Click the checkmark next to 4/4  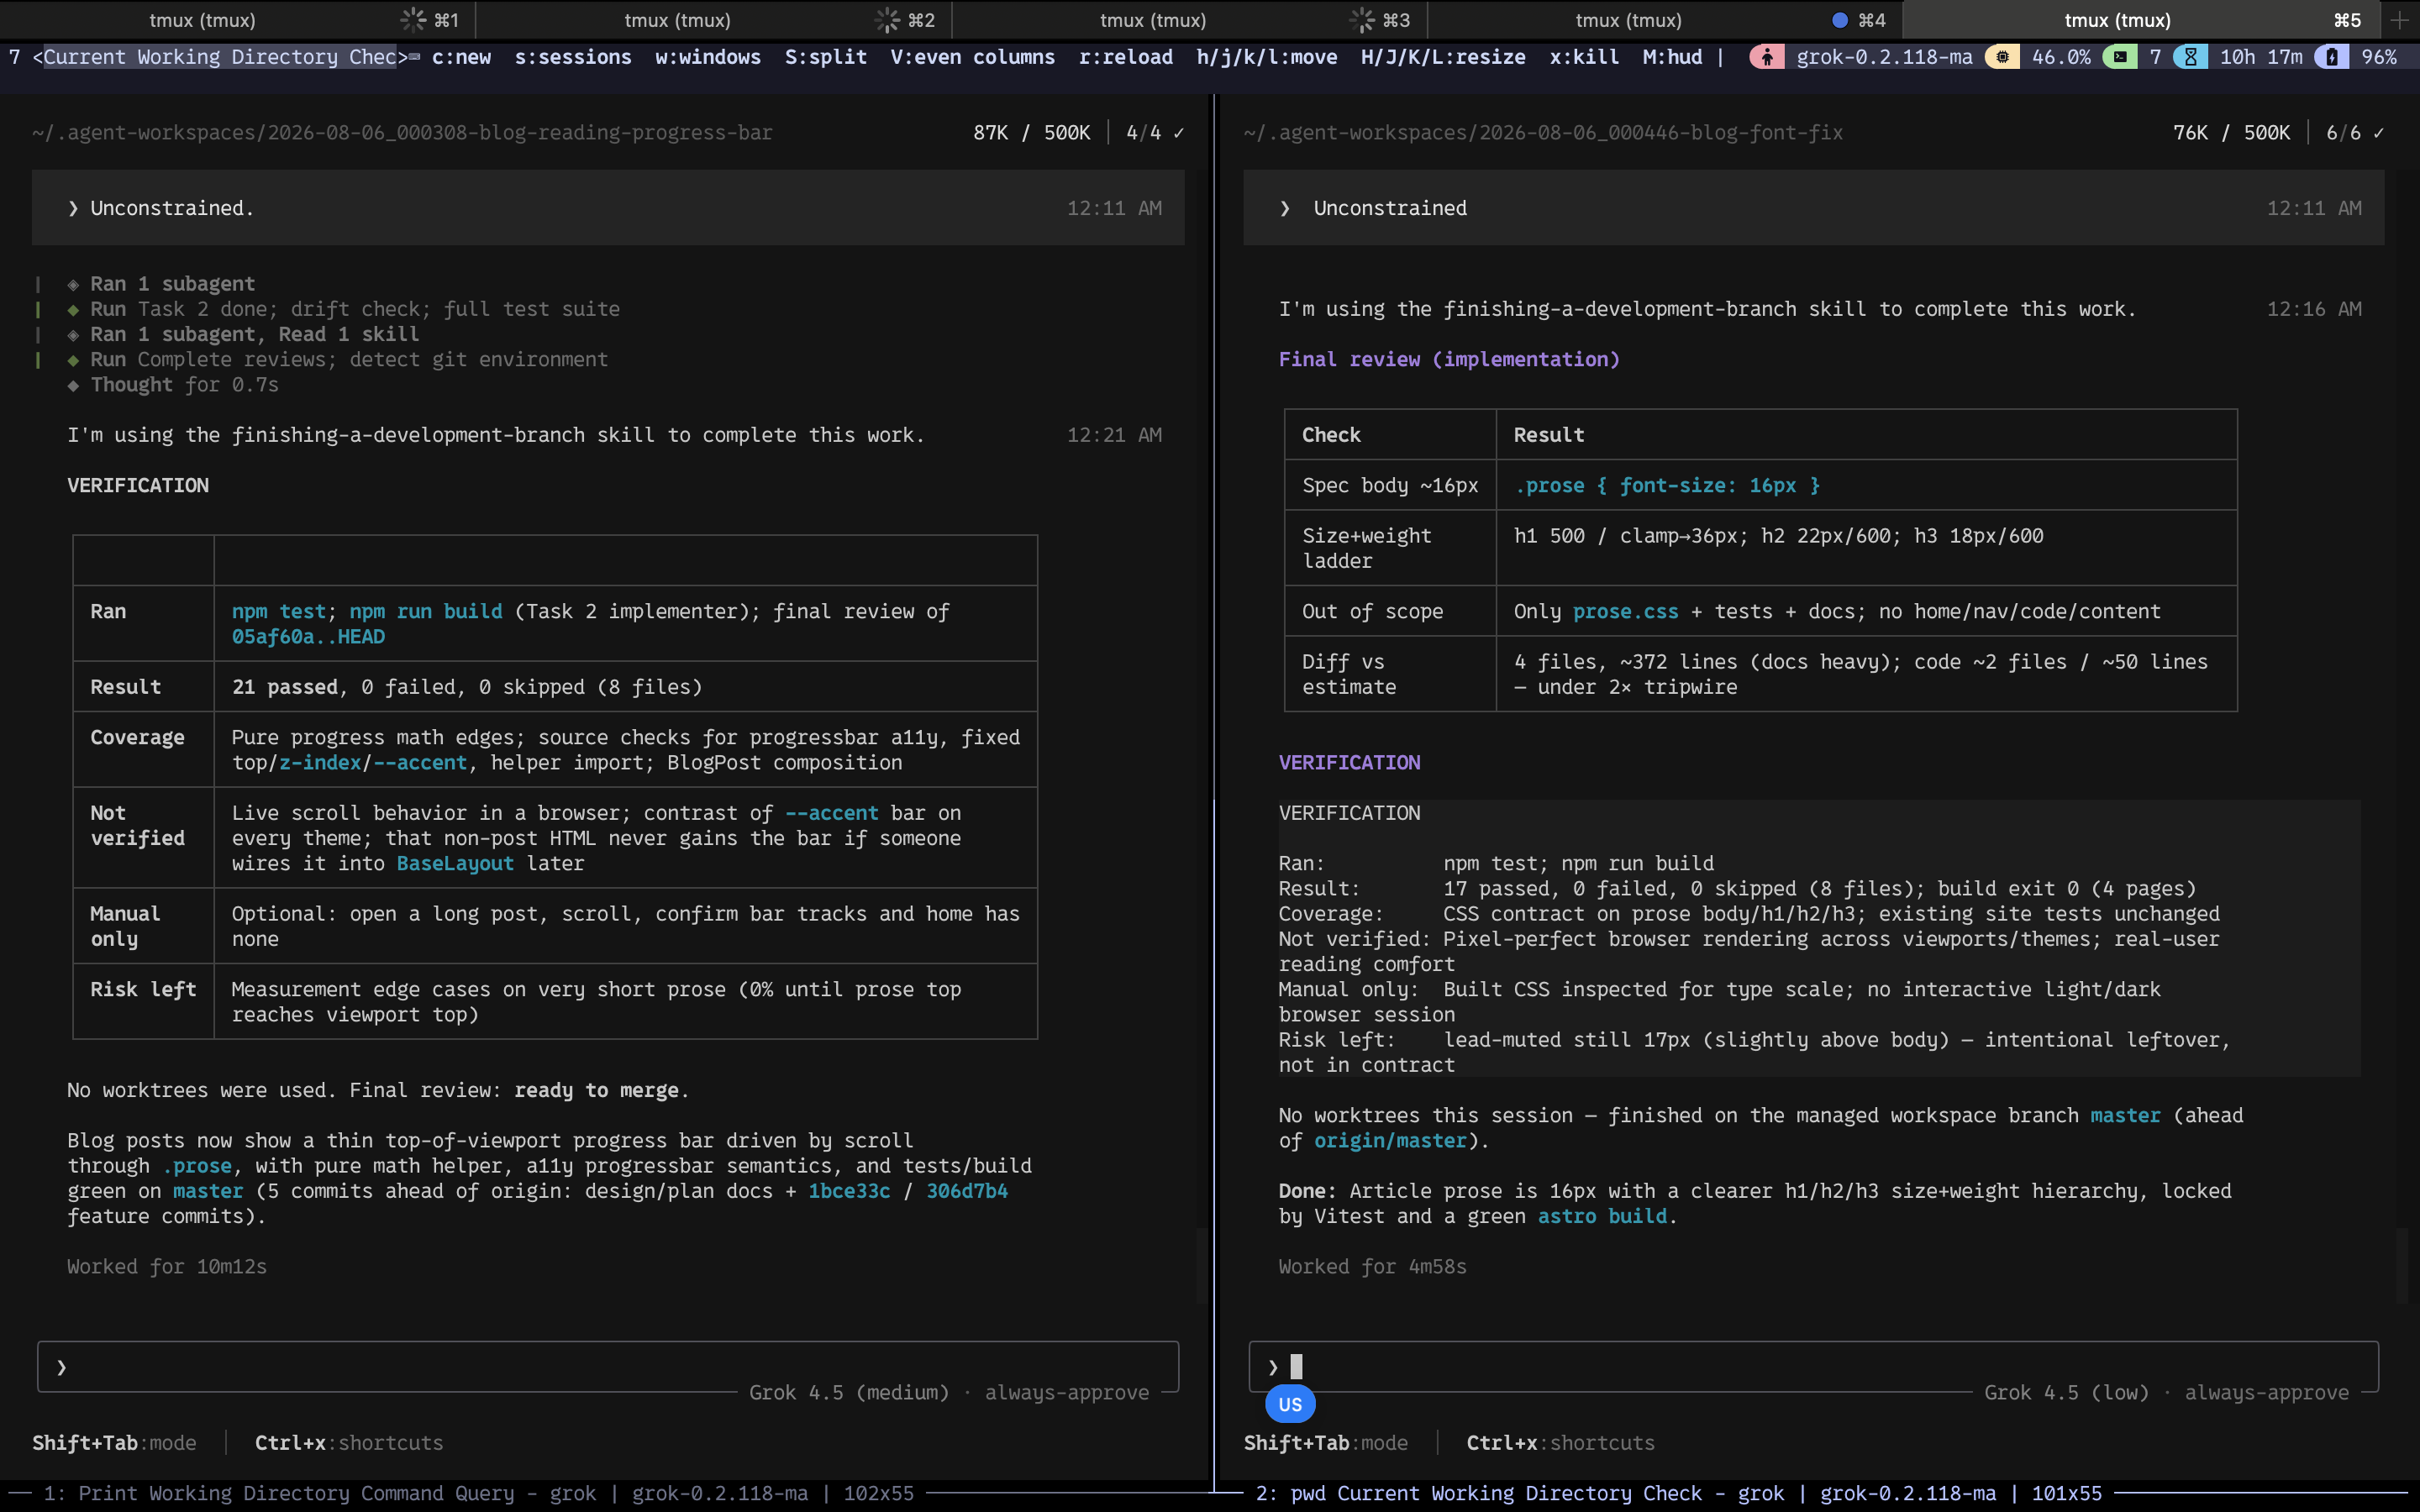click(x=1179, y=133)
